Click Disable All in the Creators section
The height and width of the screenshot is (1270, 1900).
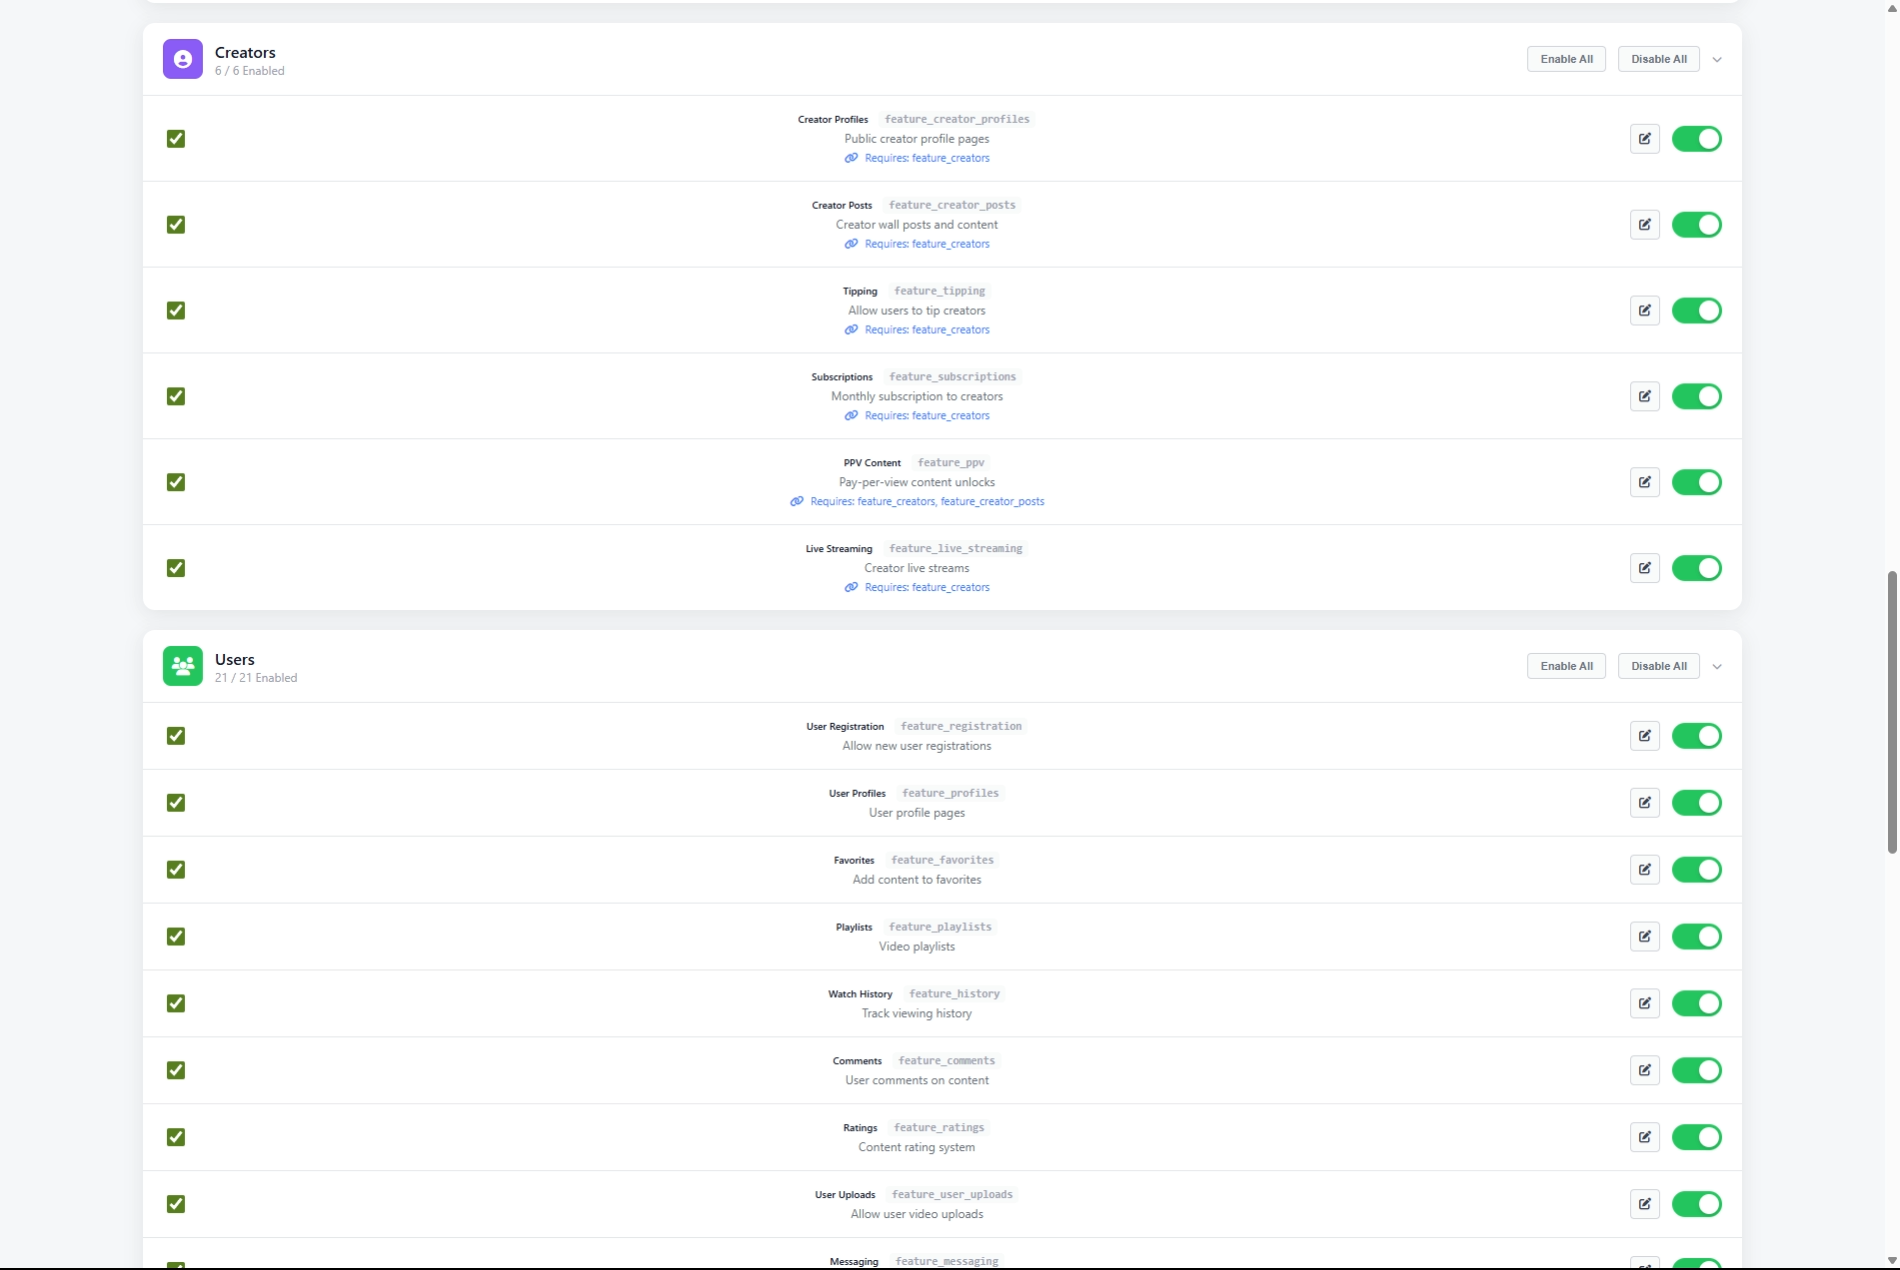[1658, 60]
